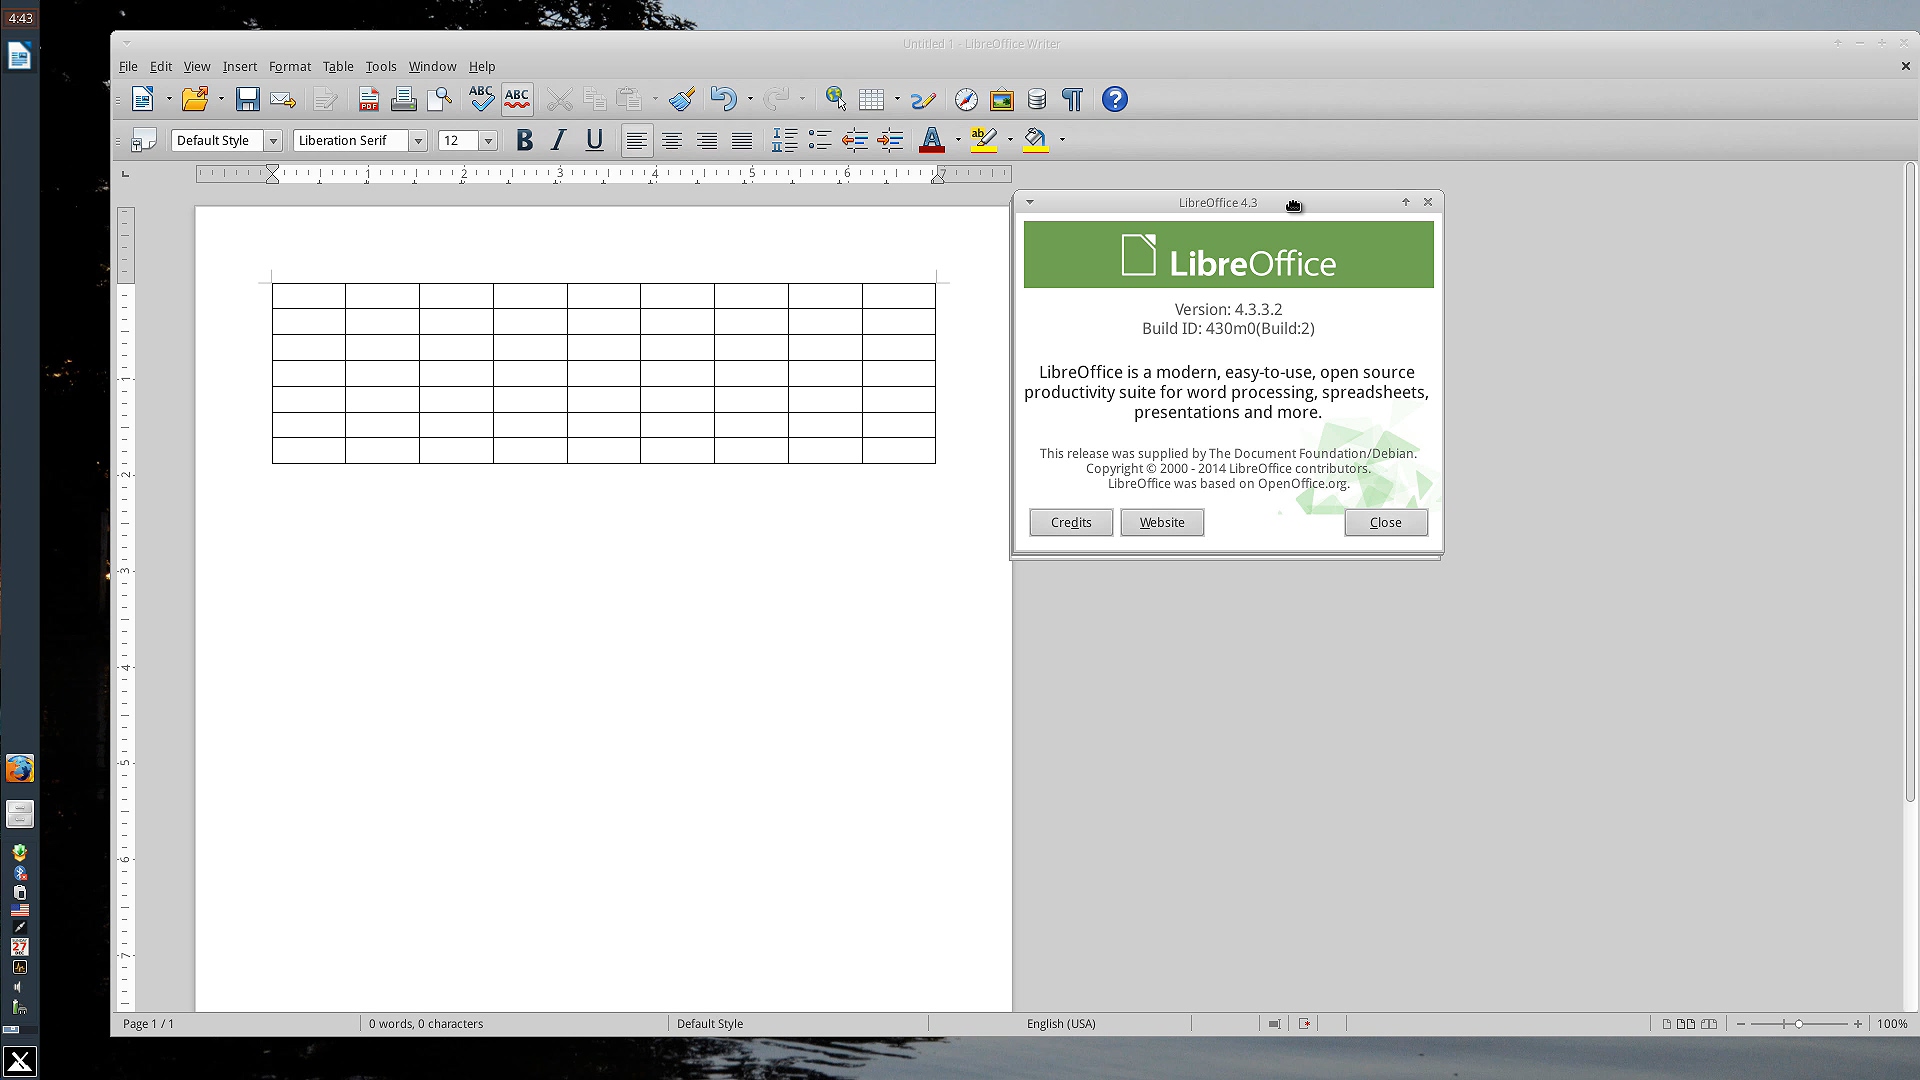The width and height of the screenshot is (1920, 1080).
Task: Insert a table using grid icon
Action: [x=871, y=99]
